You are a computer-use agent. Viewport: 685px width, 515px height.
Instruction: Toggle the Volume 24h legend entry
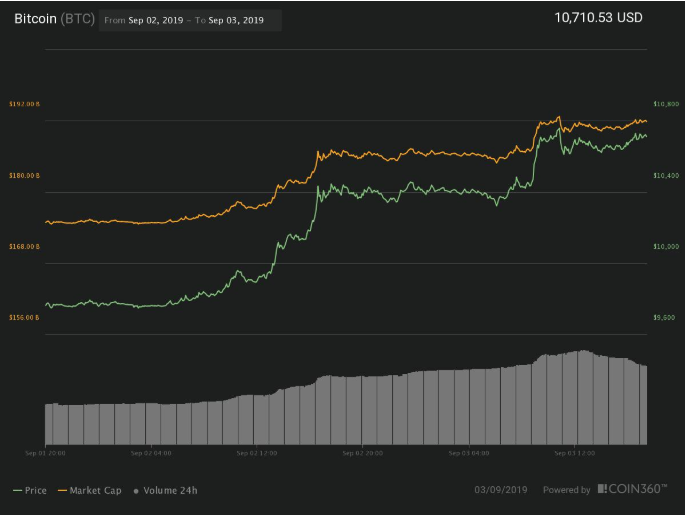pos(165,490)
